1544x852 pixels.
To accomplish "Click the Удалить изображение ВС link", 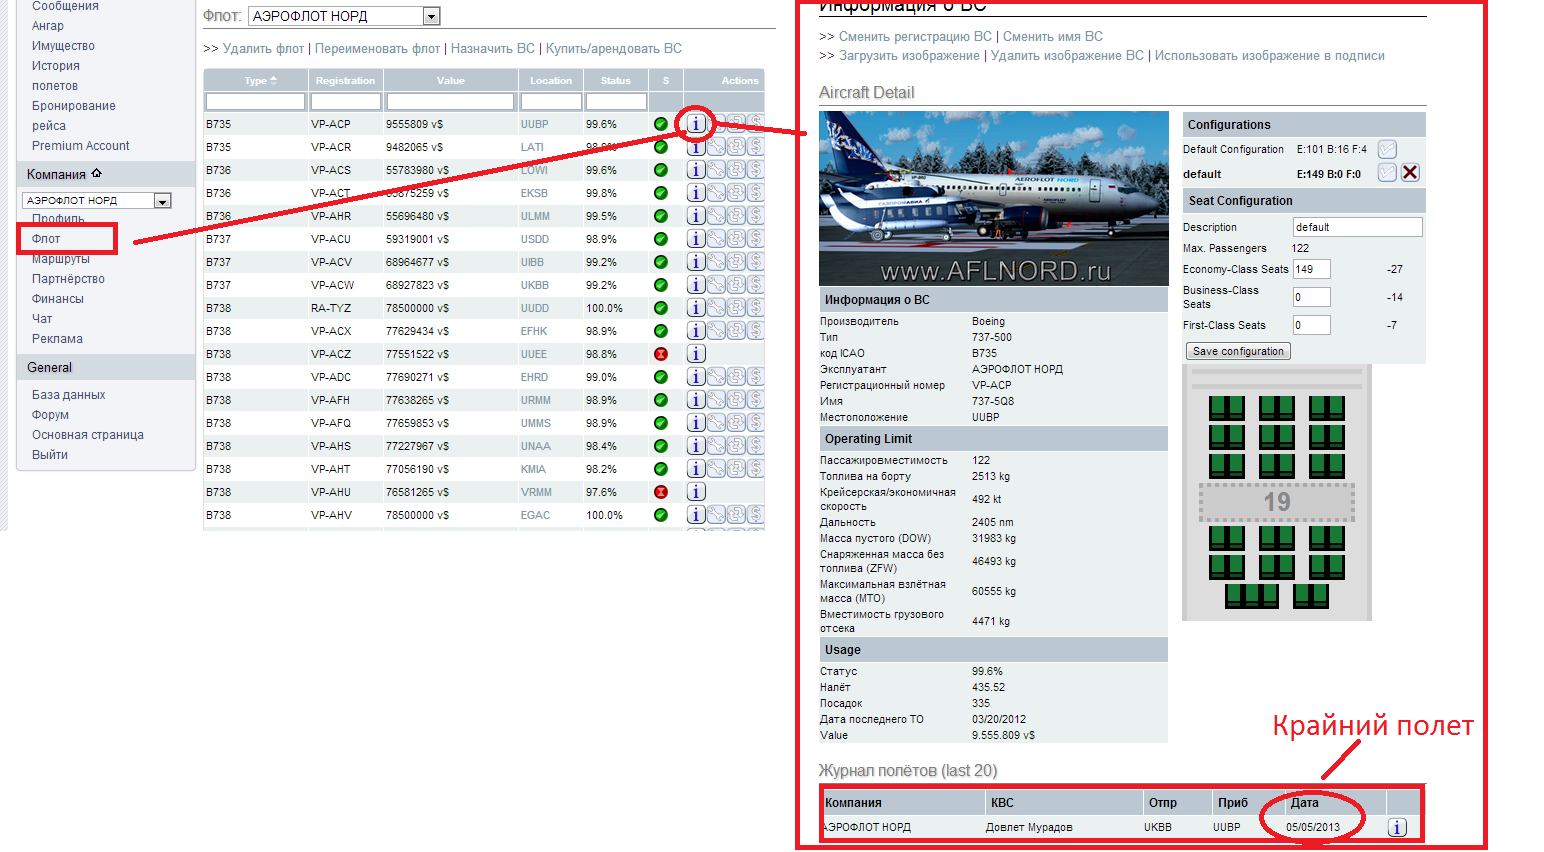I will [x=1067, y=56].
